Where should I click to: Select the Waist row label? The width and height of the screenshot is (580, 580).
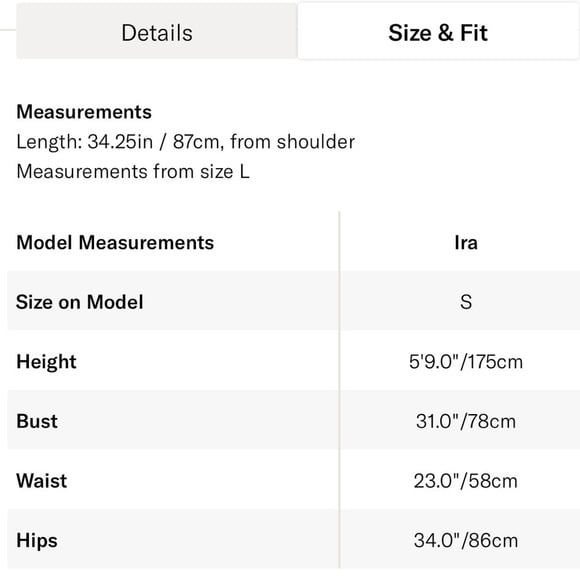(42, 480)
